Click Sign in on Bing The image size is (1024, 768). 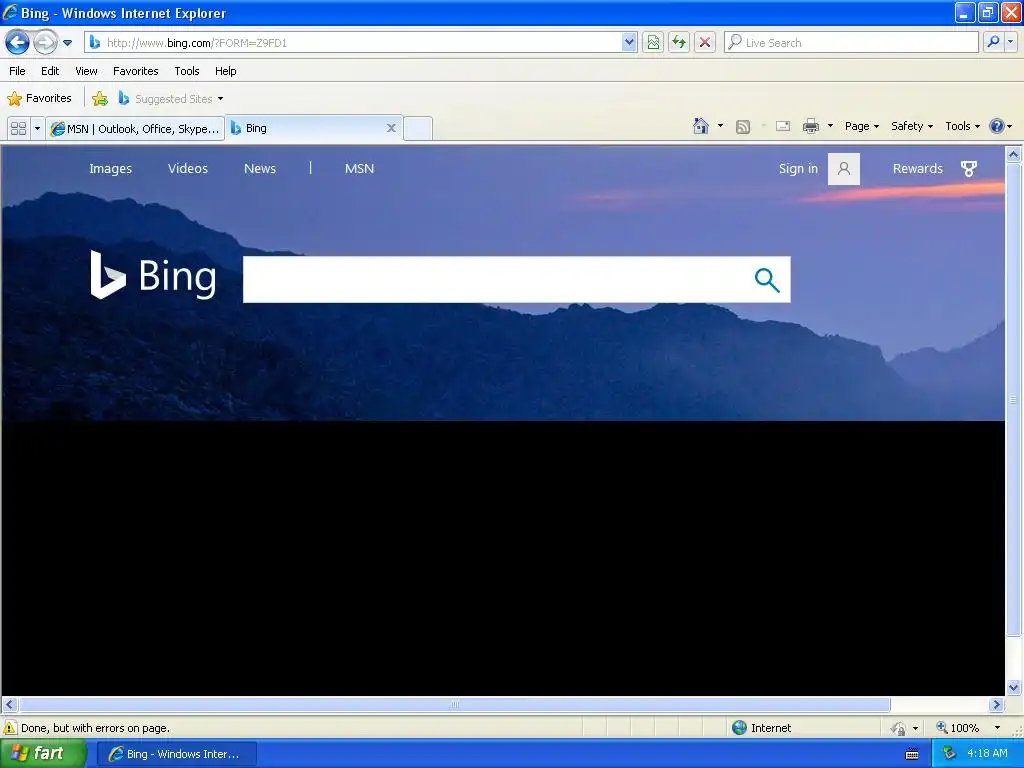798,168
